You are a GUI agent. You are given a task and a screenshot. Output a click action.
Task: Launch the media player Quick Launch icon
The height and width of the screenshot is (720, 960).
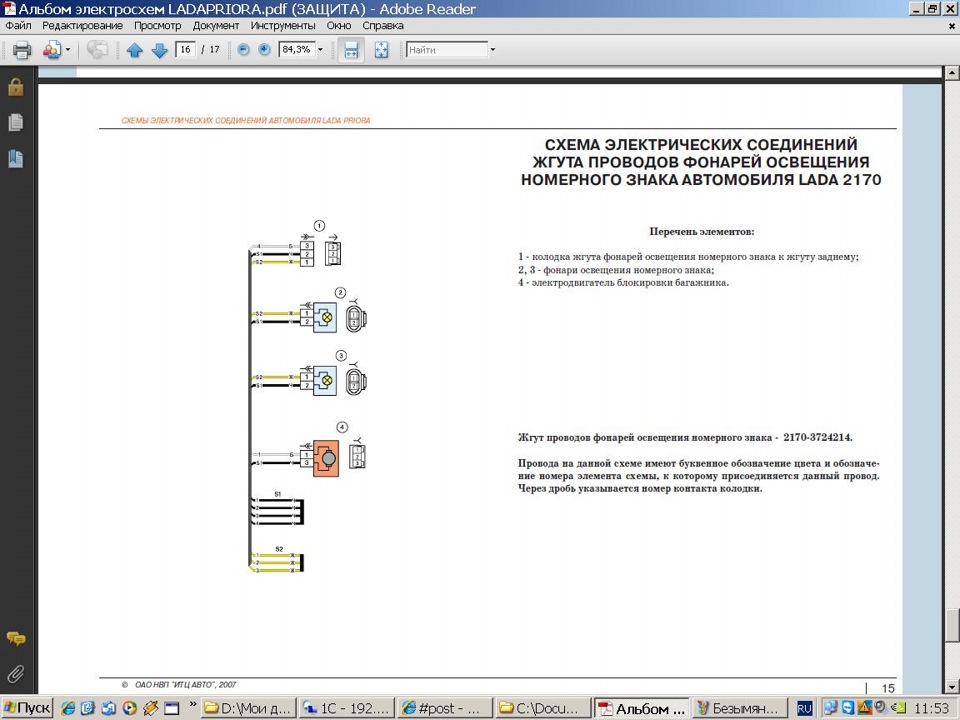point(129,708)
